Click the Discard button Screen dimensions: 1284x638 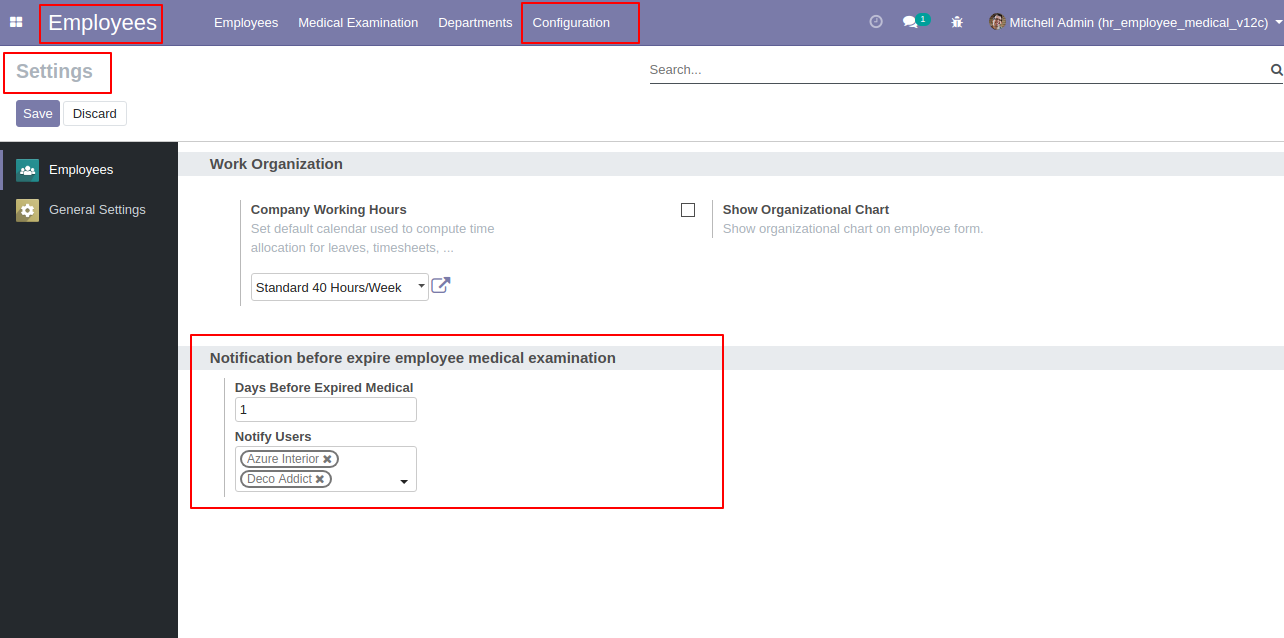[x=95, y=113]
